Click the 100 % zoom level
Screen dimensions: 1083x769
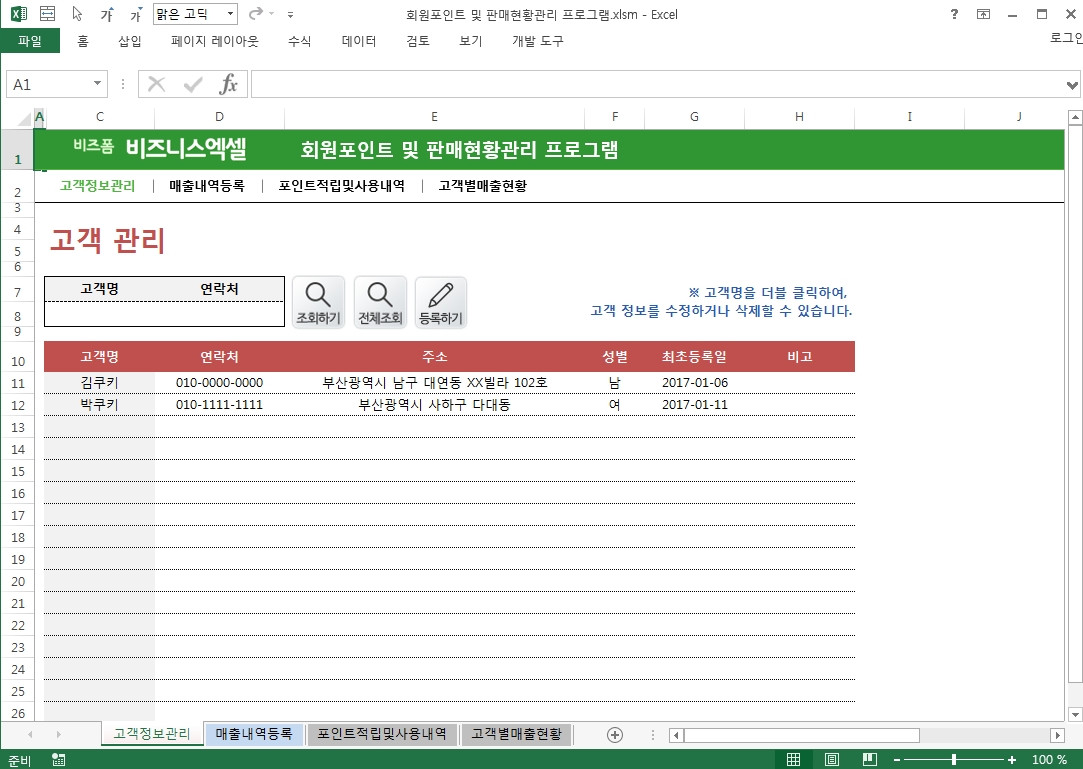[1049, 760]
